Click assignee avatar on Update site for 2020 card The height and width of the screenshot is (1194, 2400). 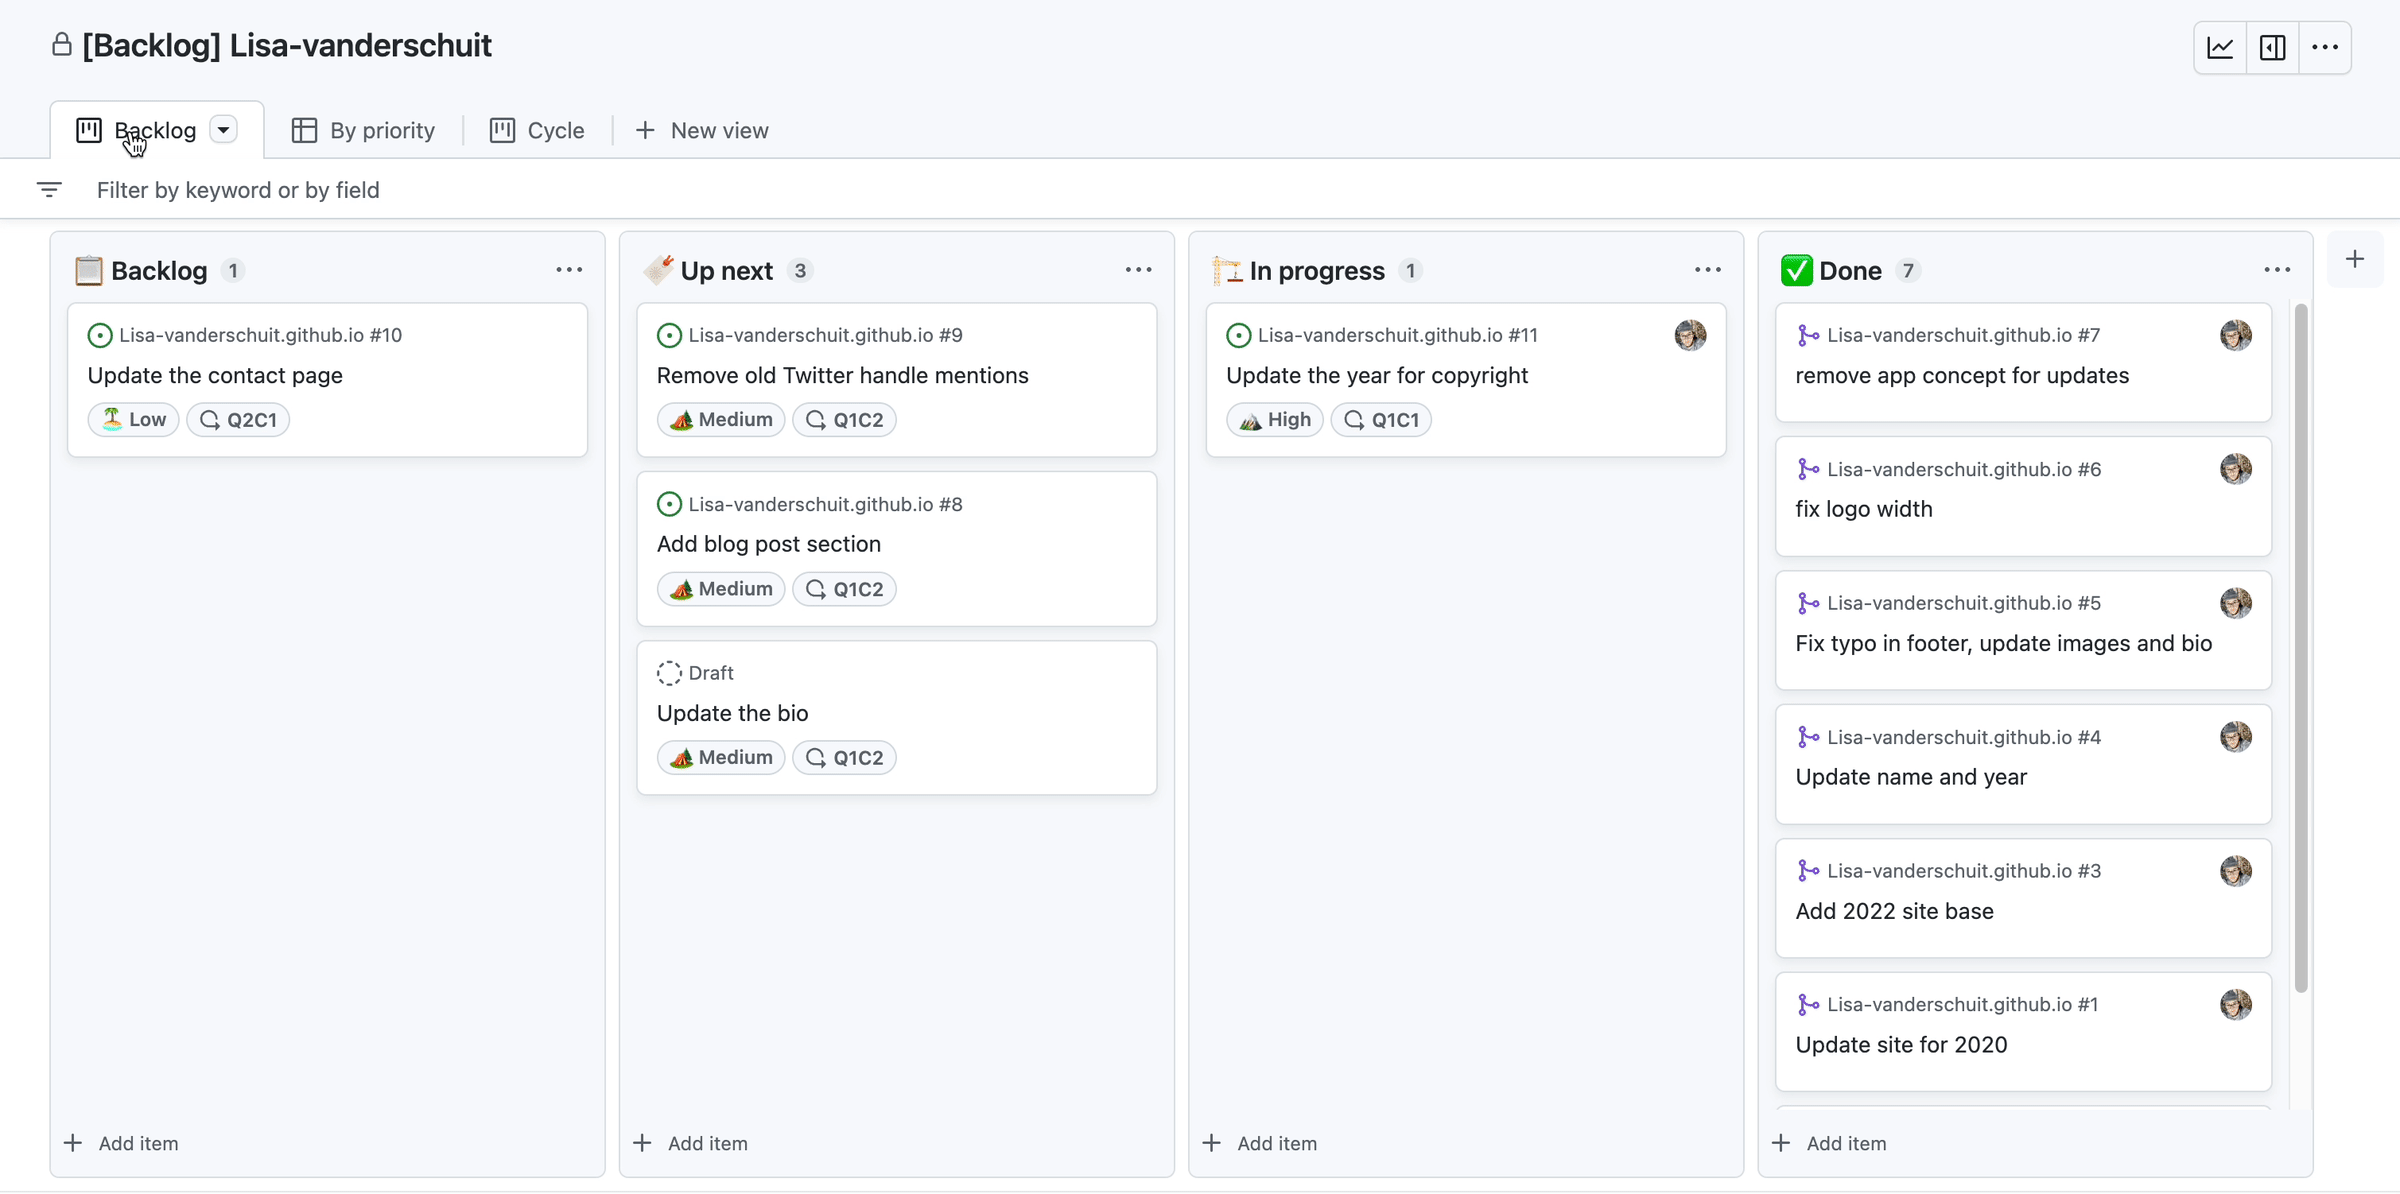(2235, 1004)
